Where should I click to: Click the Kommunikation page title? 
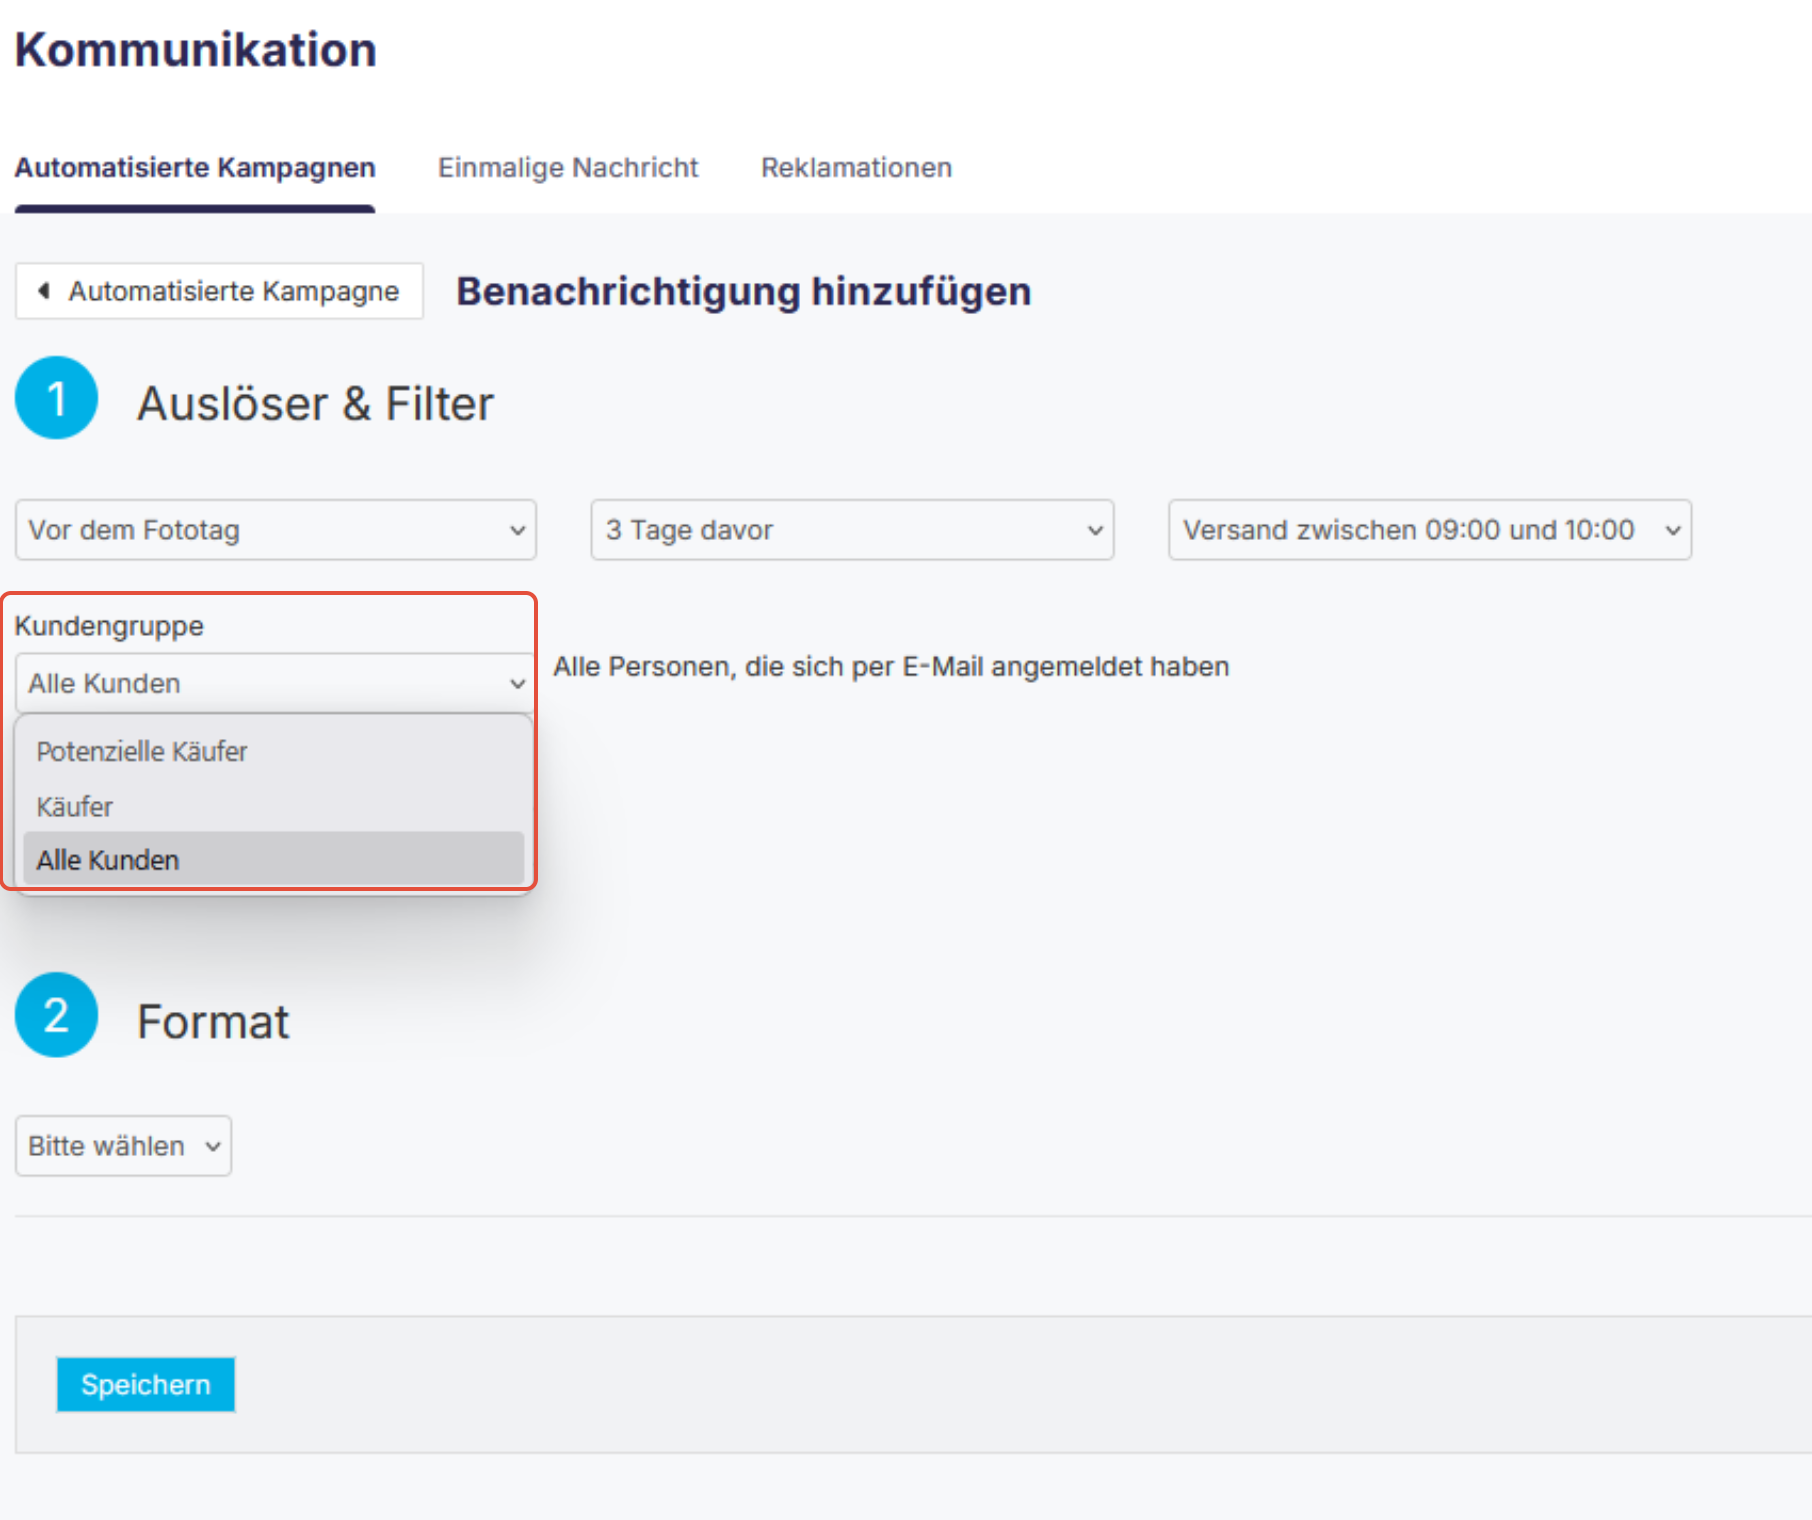196,50
